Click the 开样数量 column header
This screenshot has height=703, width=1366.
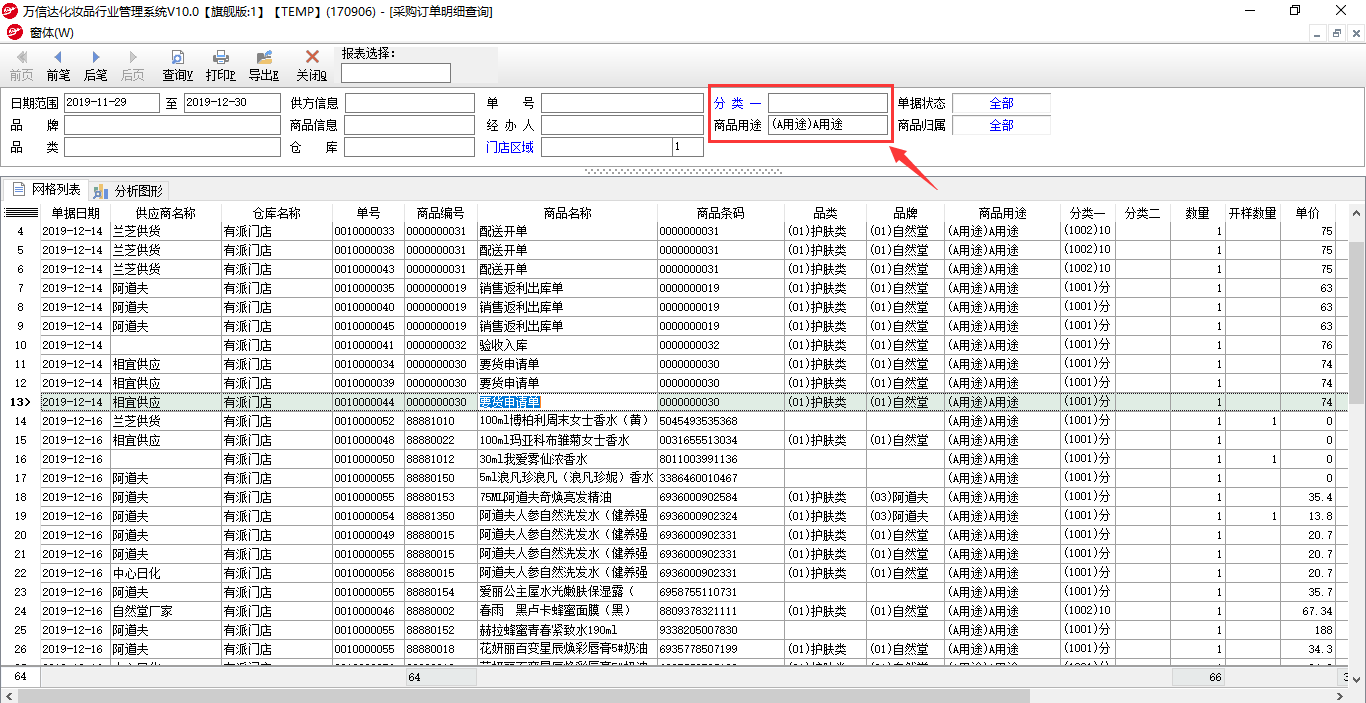tap(1252, 213)
